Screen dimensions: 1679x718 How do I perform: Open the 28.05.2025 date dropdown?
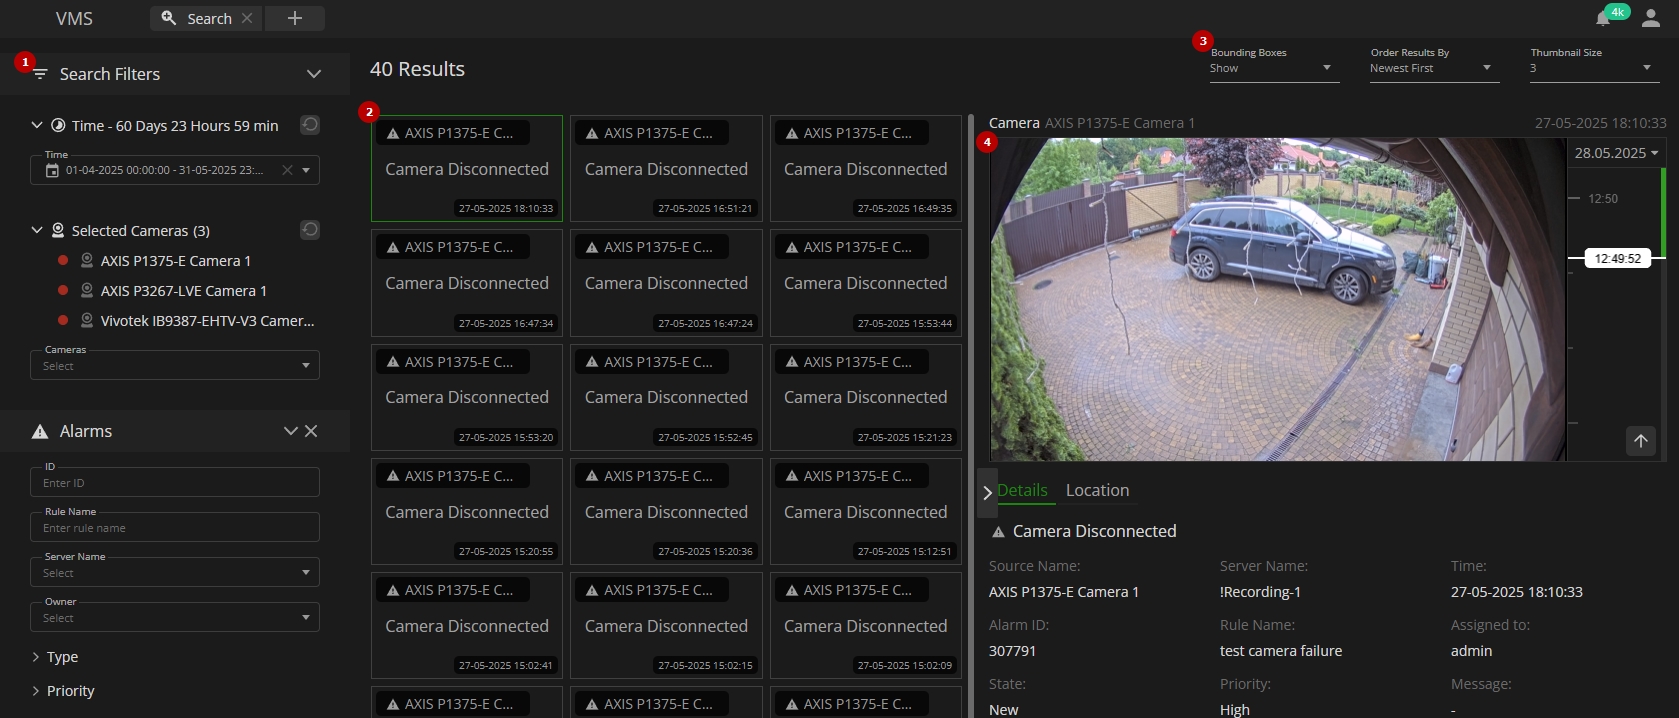(x=1616, y=153)
